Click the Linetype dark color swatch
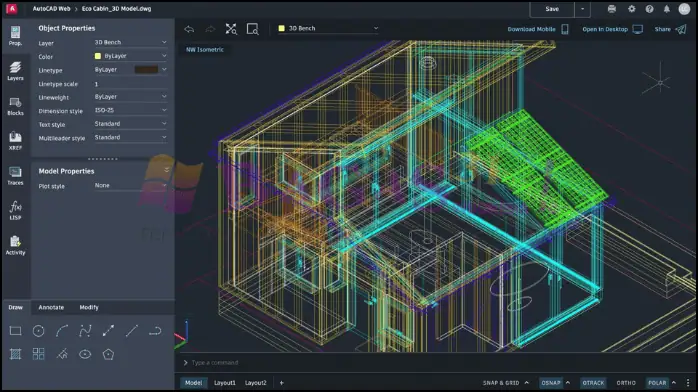Image resolution: width=698 pixels, height=392 pixels. coord(146,69)
